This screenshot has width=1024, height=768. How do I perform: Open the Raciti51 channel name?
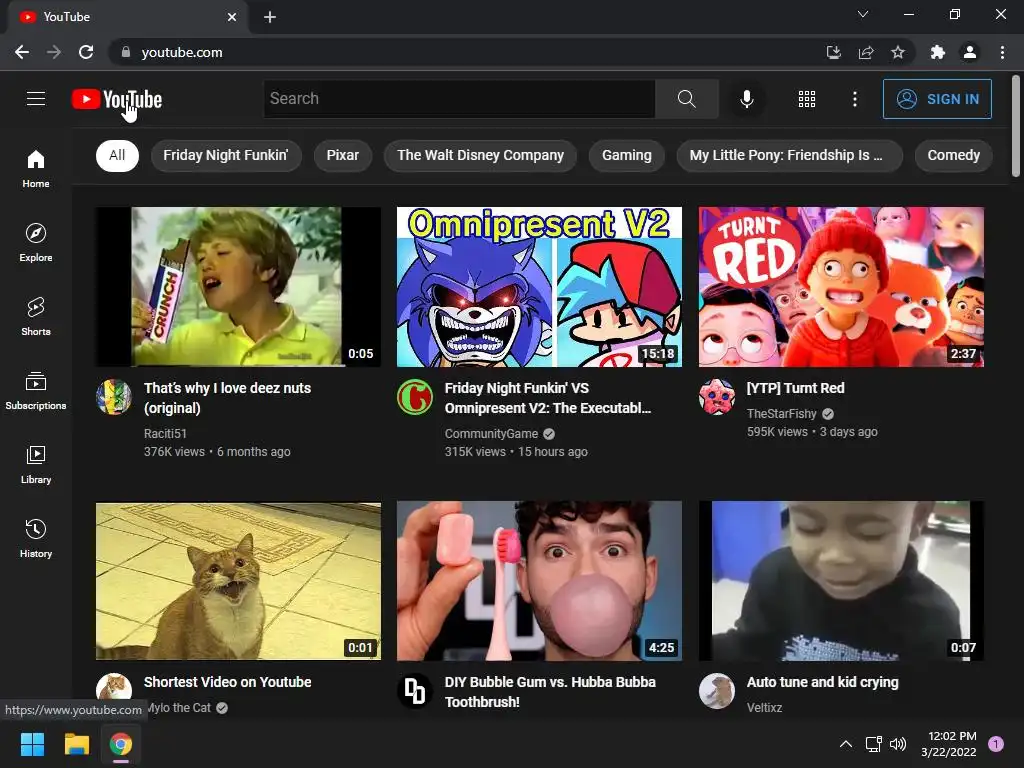[165, 434]
